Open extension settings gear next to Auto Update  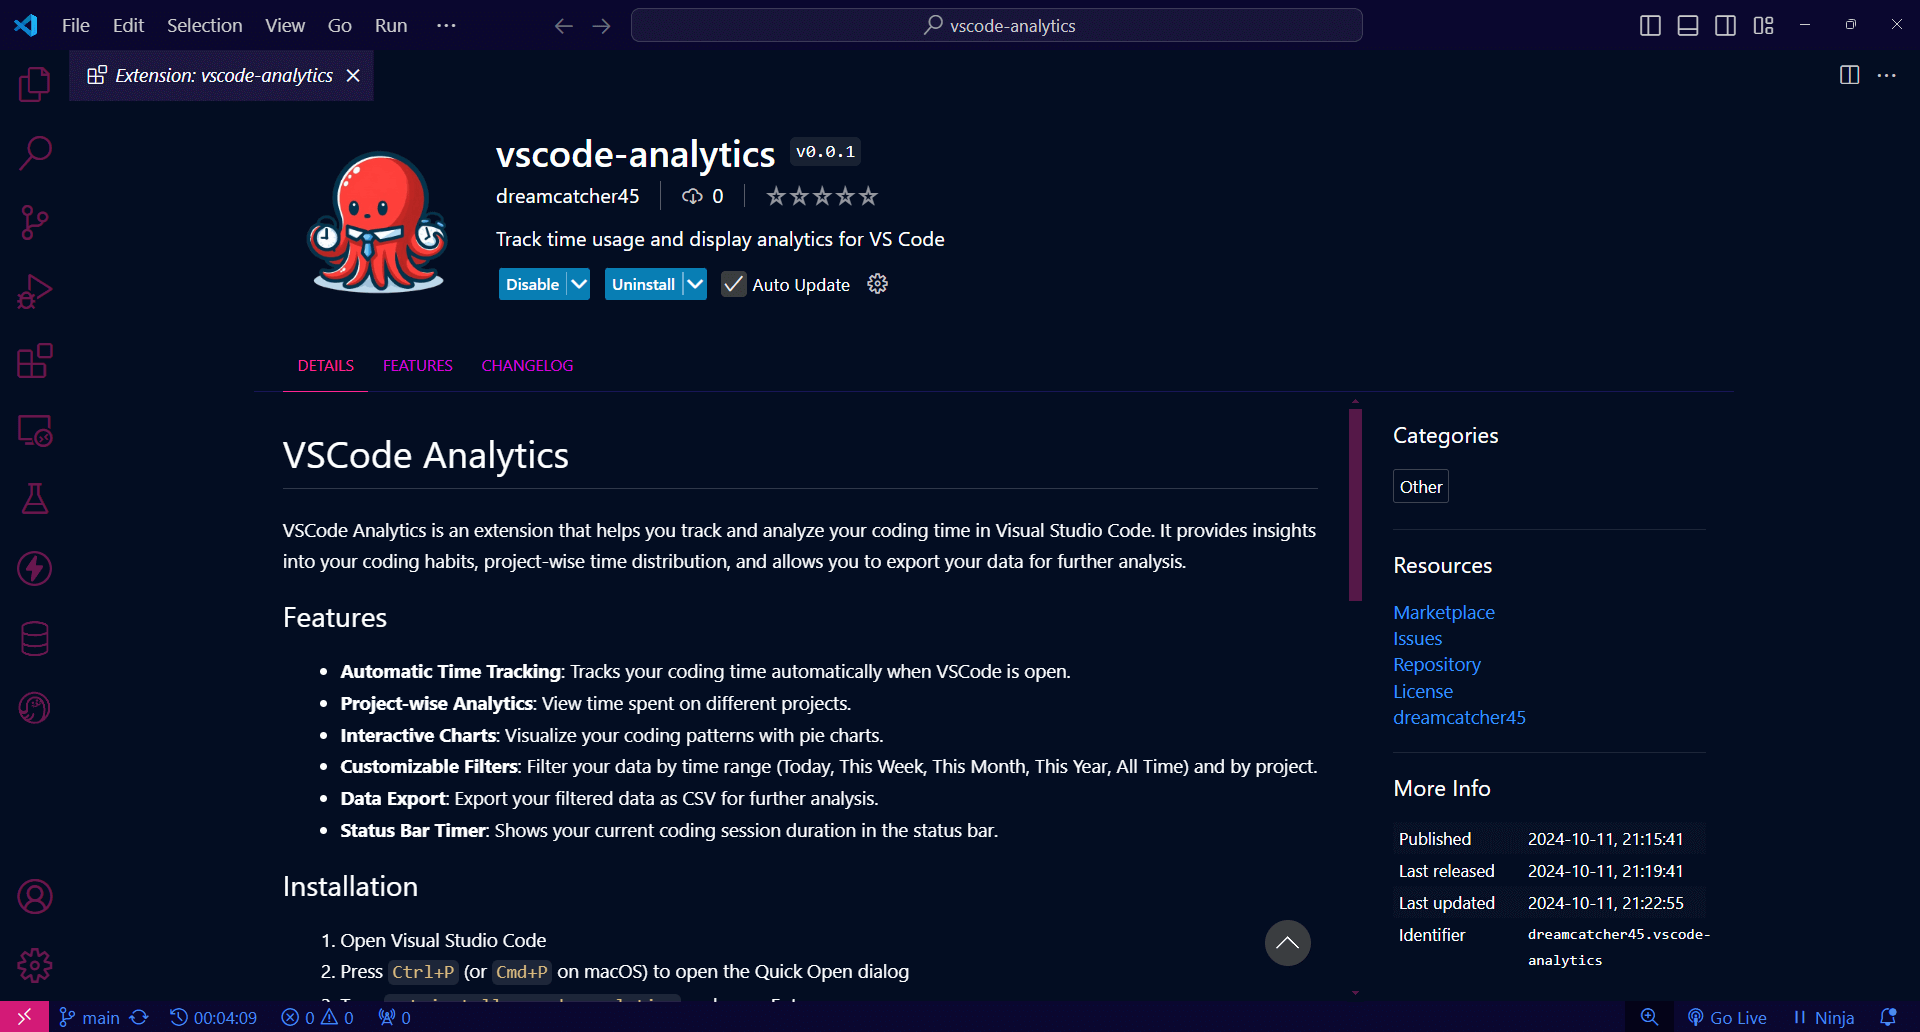point(877,284)
